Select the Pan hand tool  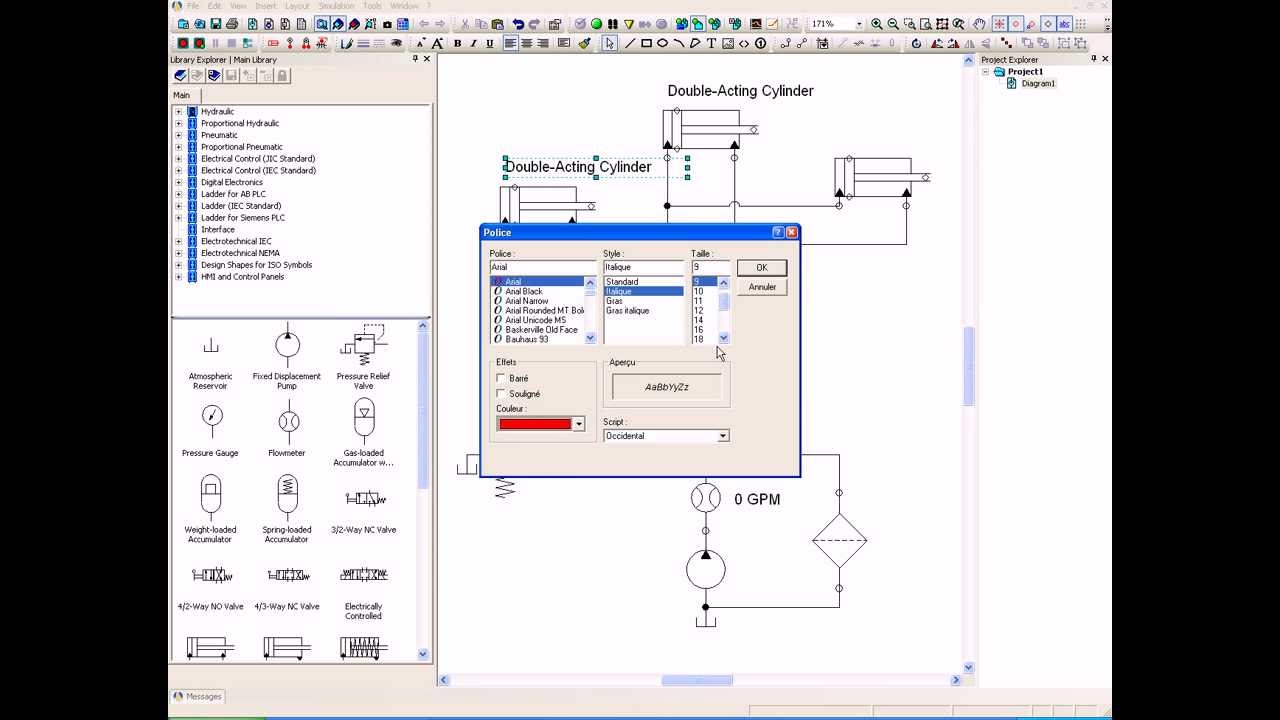(x=980, y=24)
